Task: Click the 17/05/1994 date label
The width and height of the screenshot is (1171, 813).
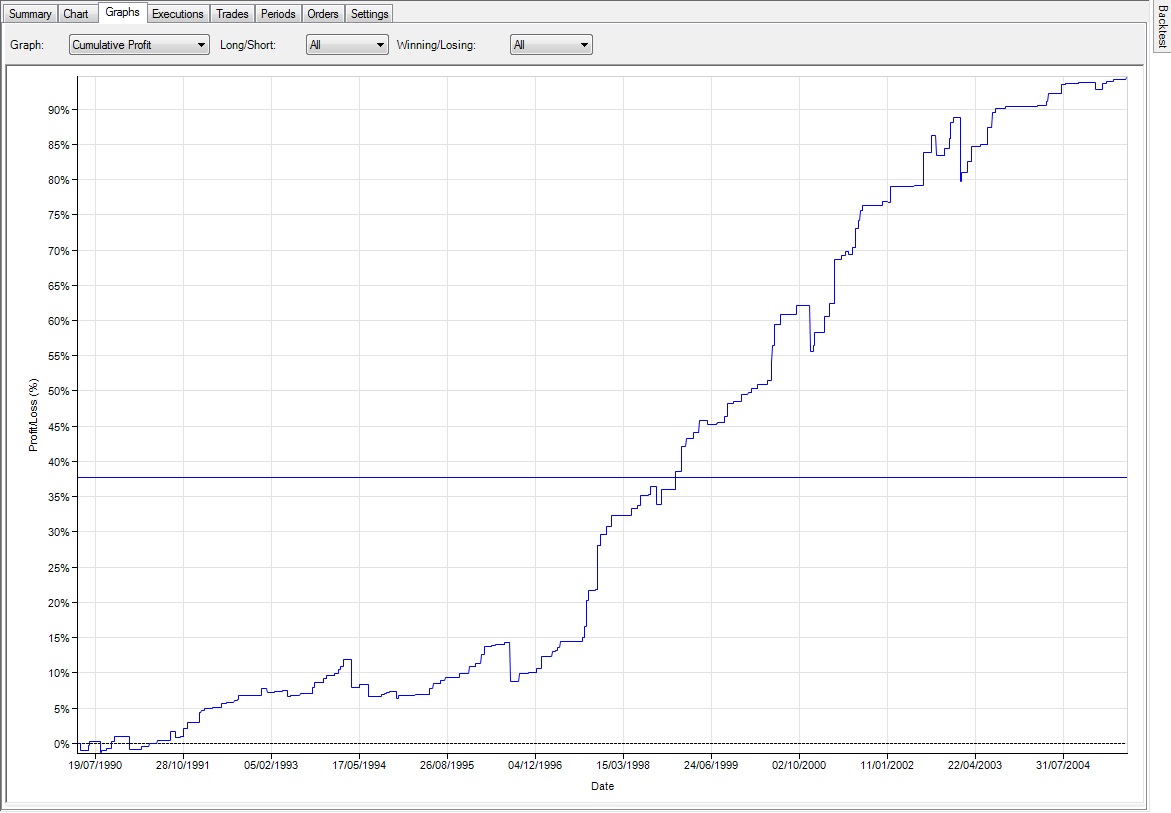Action: pyautogui.click(x=359, y=765)
